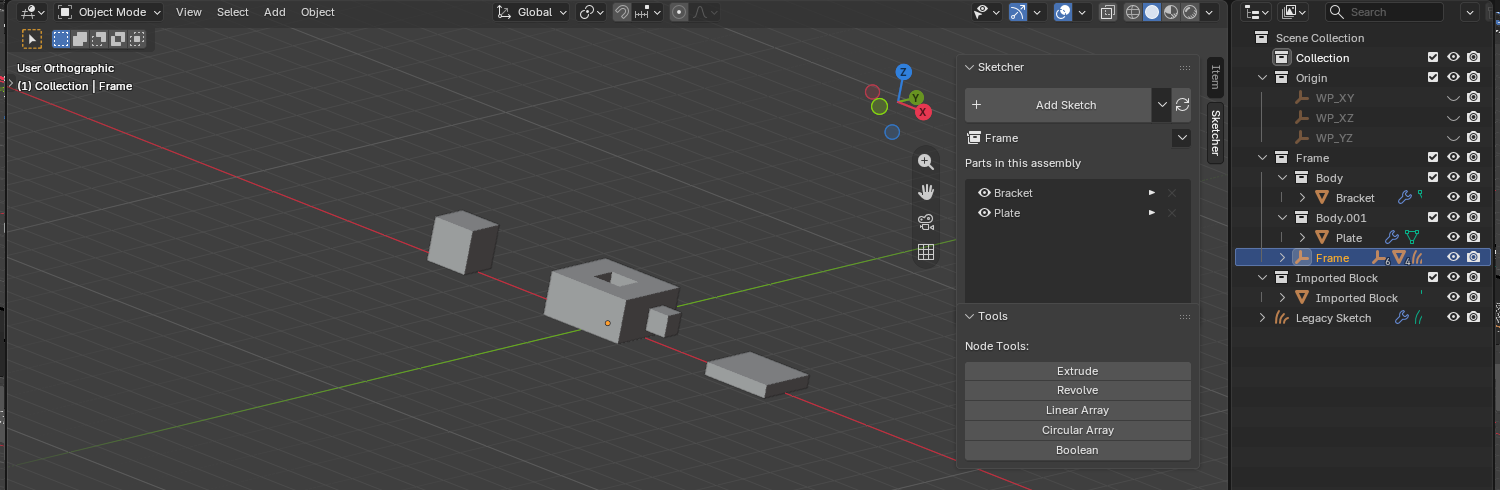
Task: Uncheck the Body.001 collection checkbox
Action: [x=1434, y=218]
